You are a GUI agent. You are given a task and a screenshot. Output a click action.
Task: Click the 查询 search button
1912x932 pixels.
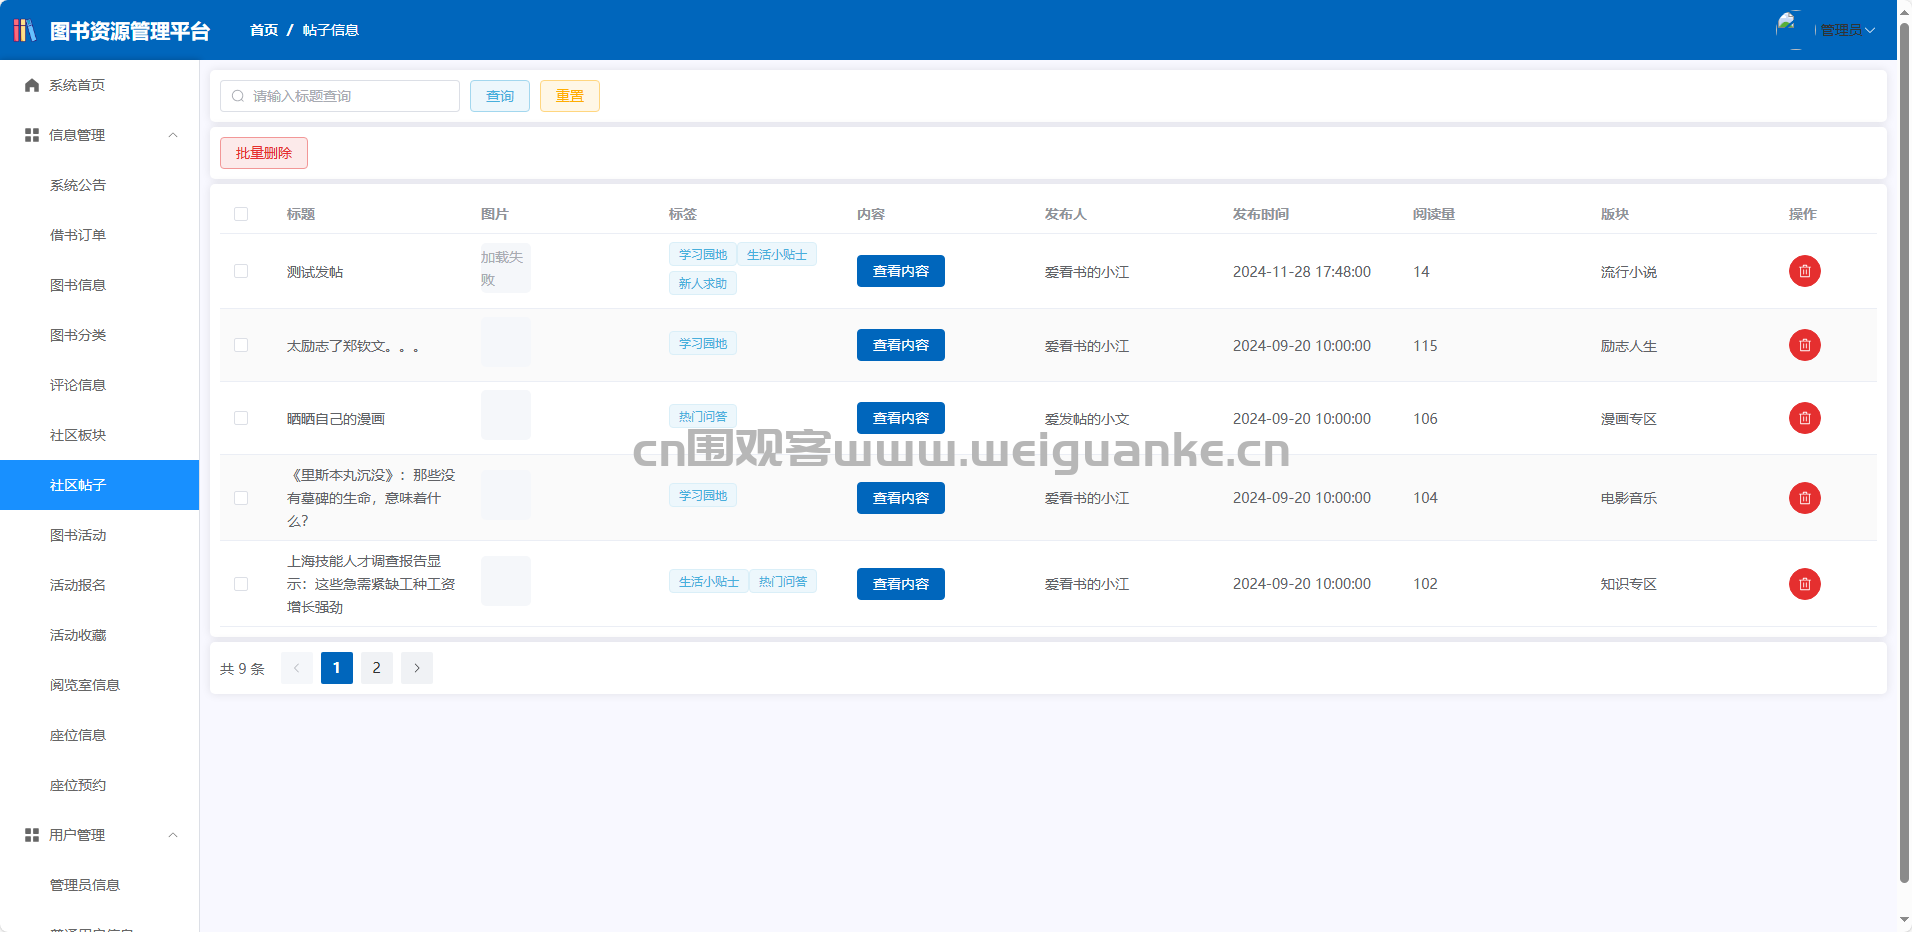tap(500, 96)
